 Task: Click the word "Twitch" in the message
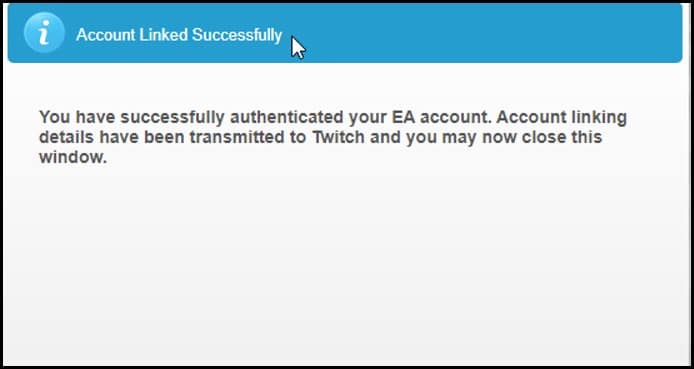(x=339, y=137)
